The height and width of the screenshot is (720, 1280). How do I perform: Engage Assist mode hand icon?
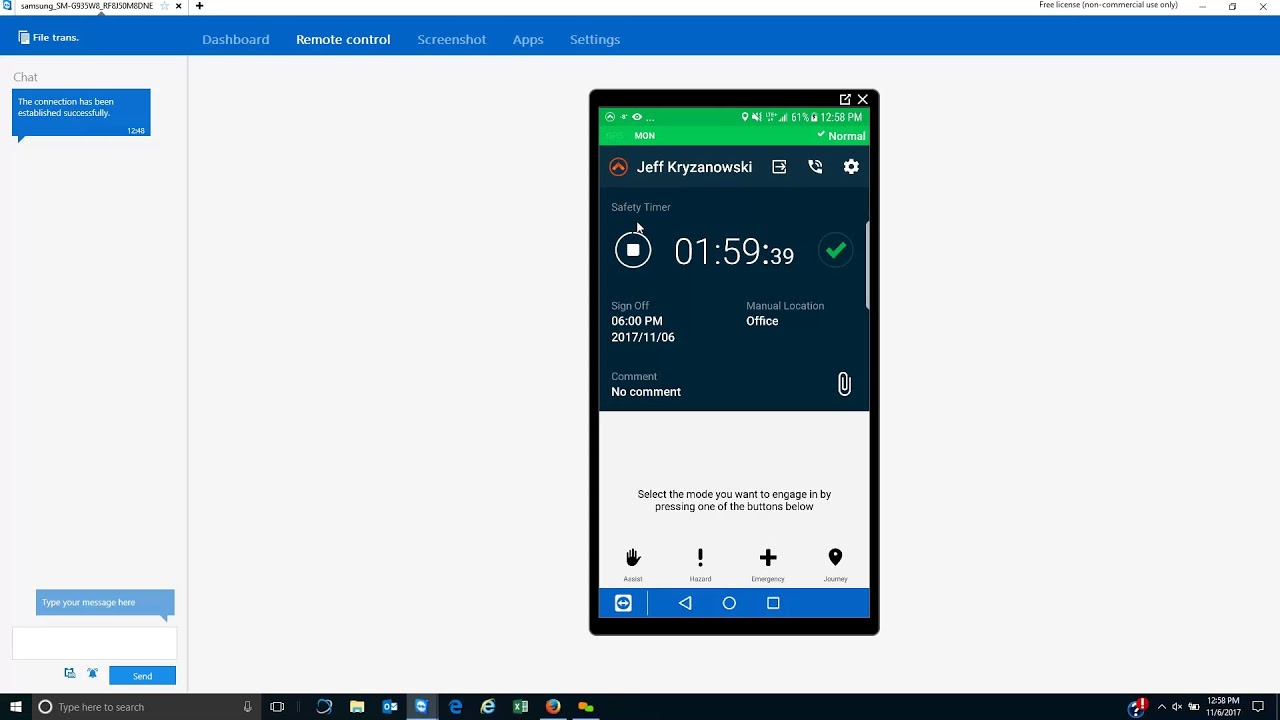click(633, 558)
